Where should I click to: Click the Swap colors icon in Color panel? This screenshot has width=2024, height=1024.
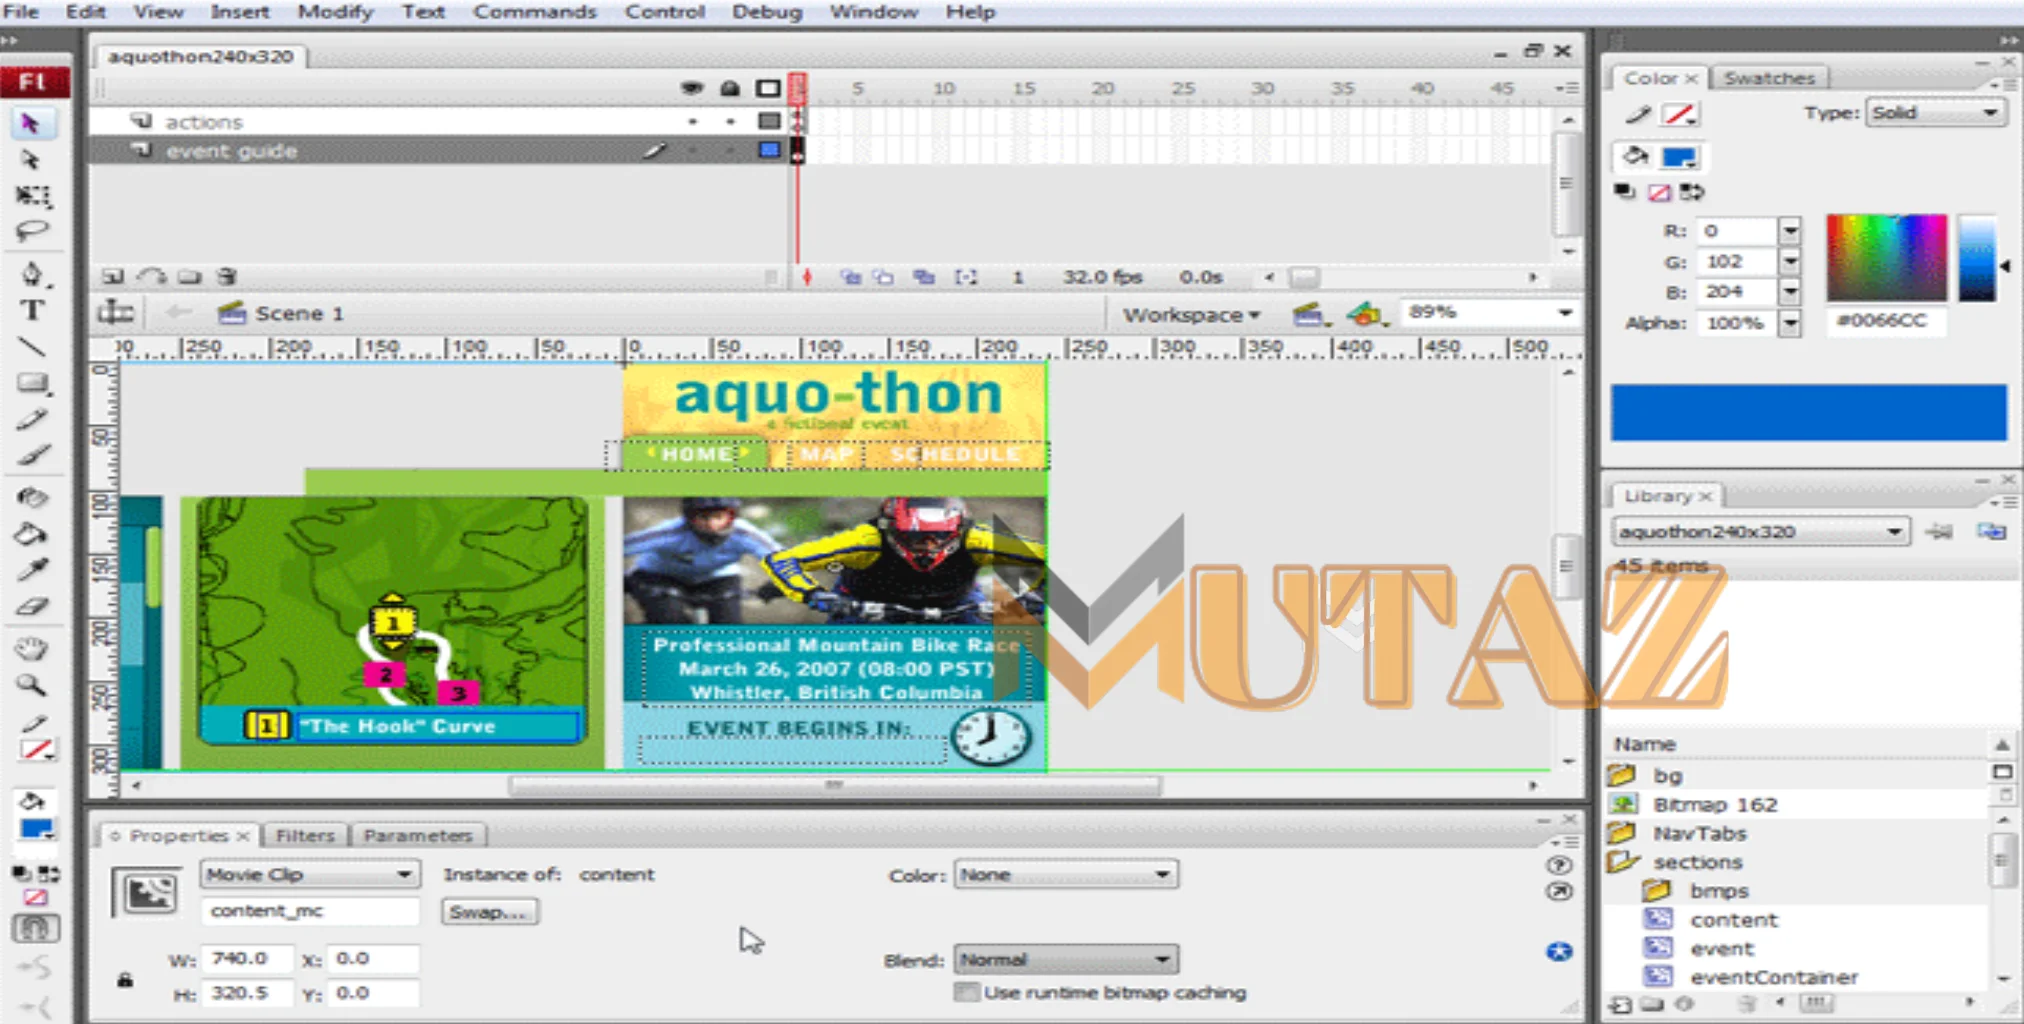click(1692, 192)
